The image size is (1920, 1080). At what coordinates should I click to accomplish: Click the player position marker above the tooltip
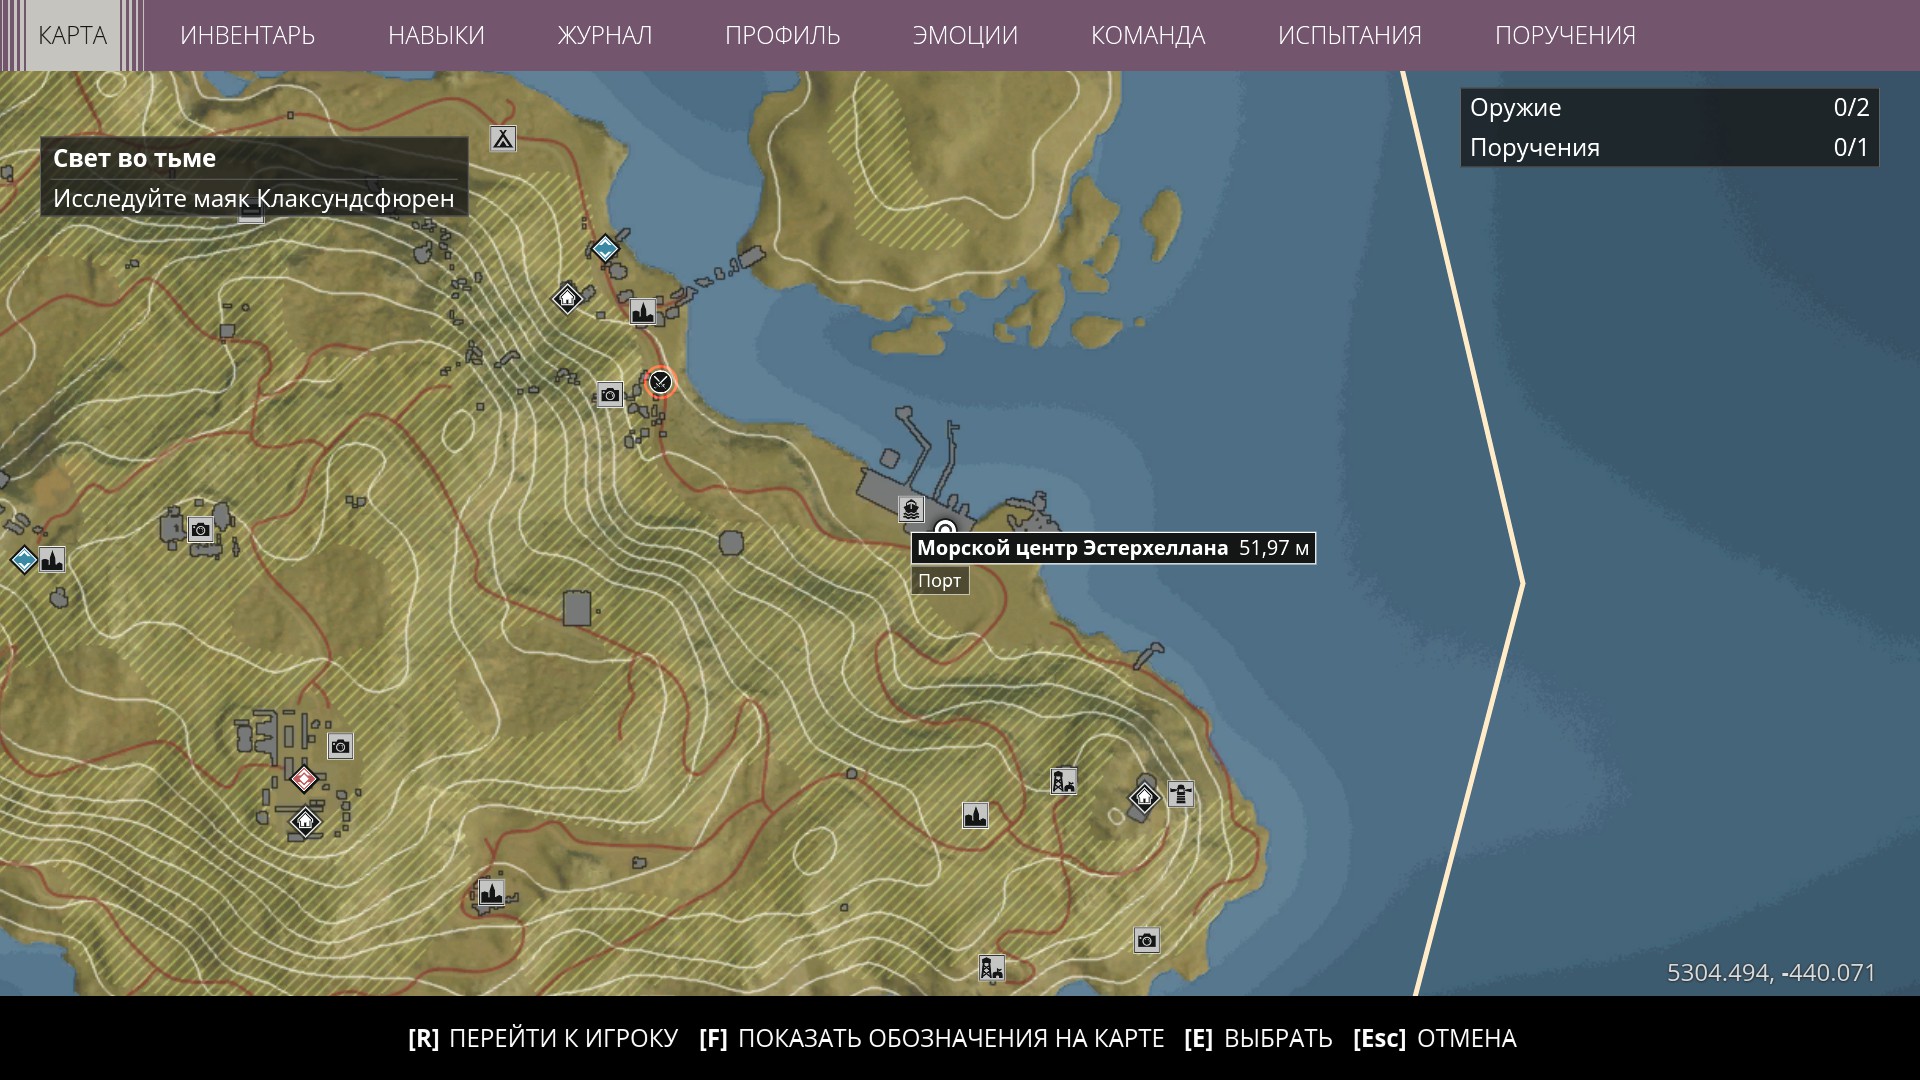click(x=945, y=529)
